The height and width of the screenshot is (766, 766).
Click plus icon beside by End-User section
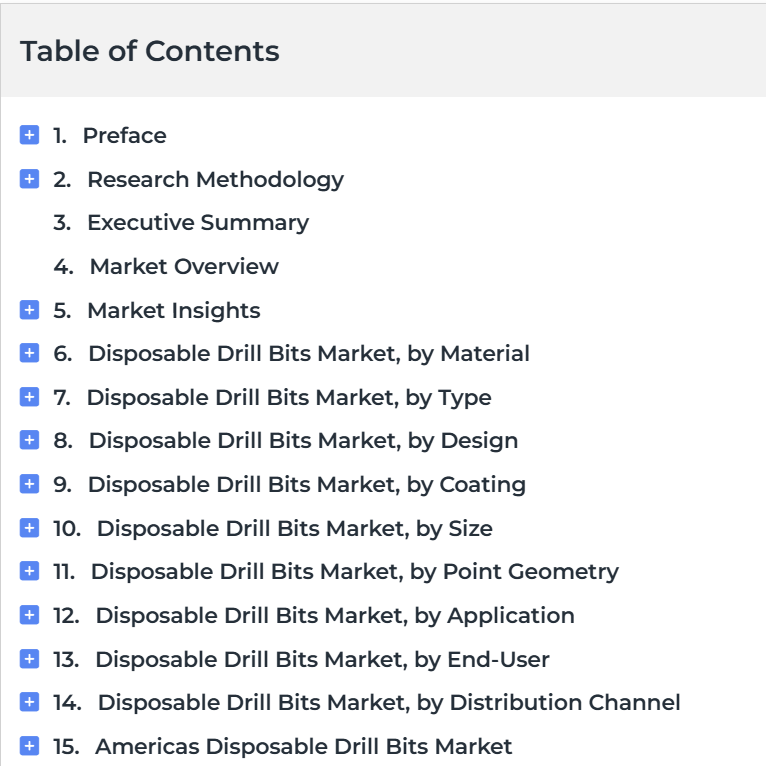click(x=29, y=659)
